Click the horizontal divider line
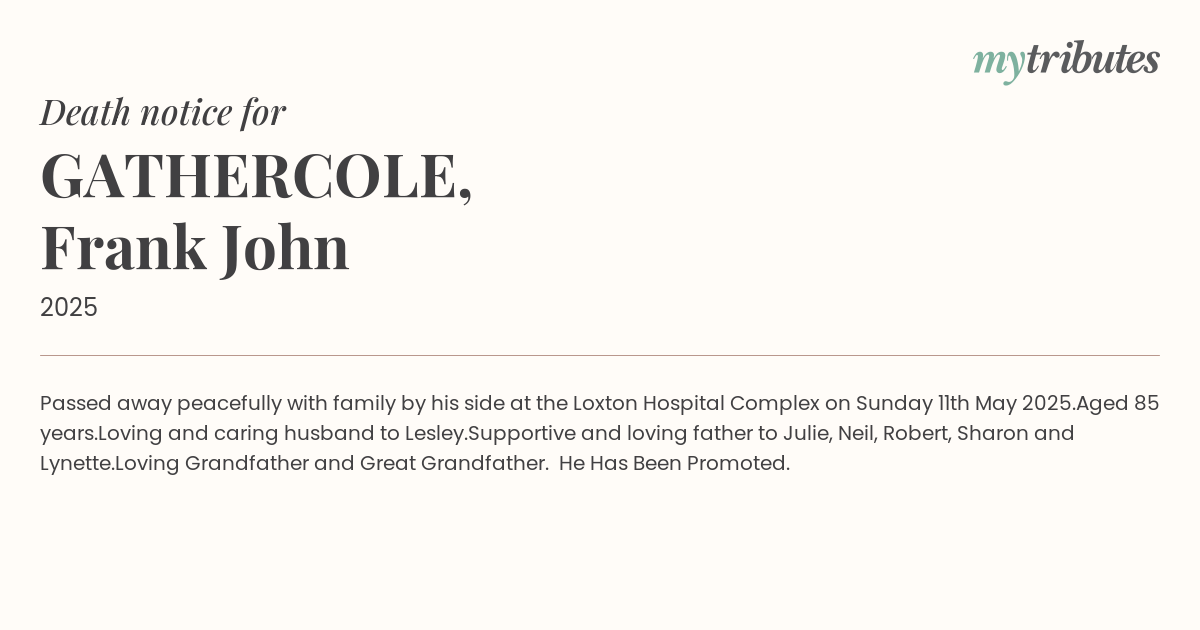The image size is (1200, 630). click(x=600, y=355)
